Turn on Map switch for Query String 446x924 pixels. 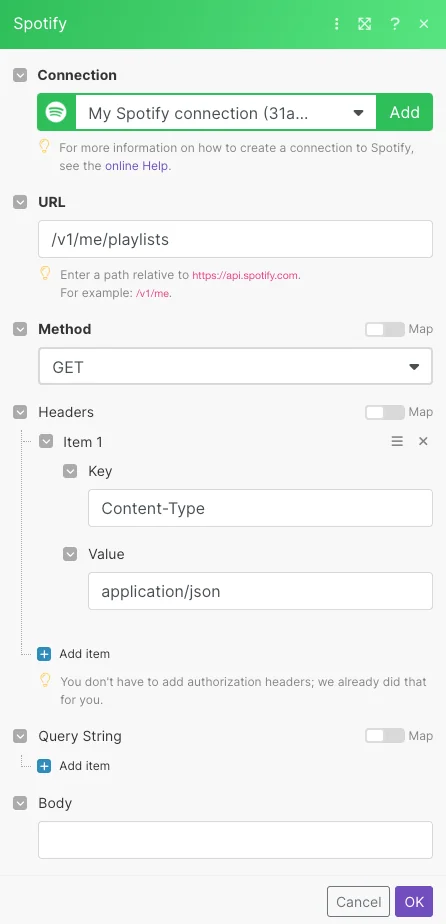click(384, 735)
